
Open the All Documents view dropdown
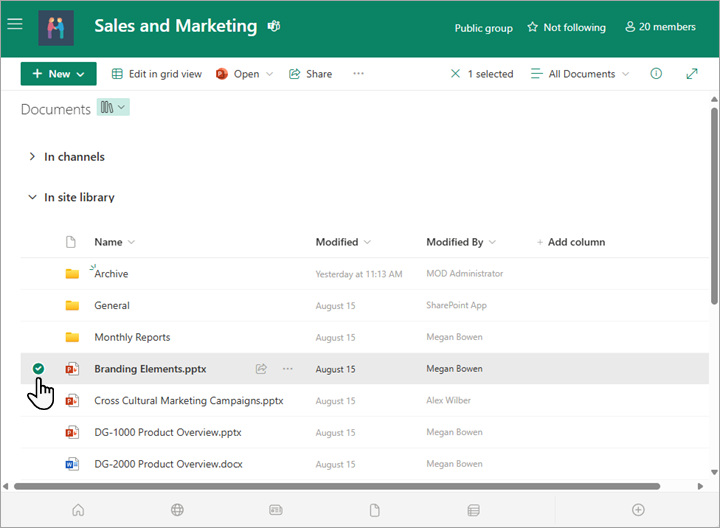click(580, 74)
